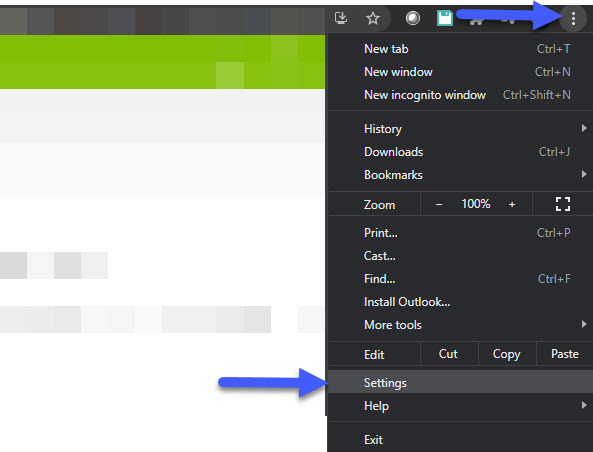Screen dimensions: 593x452
Task: Increase zoom with the plus button
Action: tap(512, 204)
